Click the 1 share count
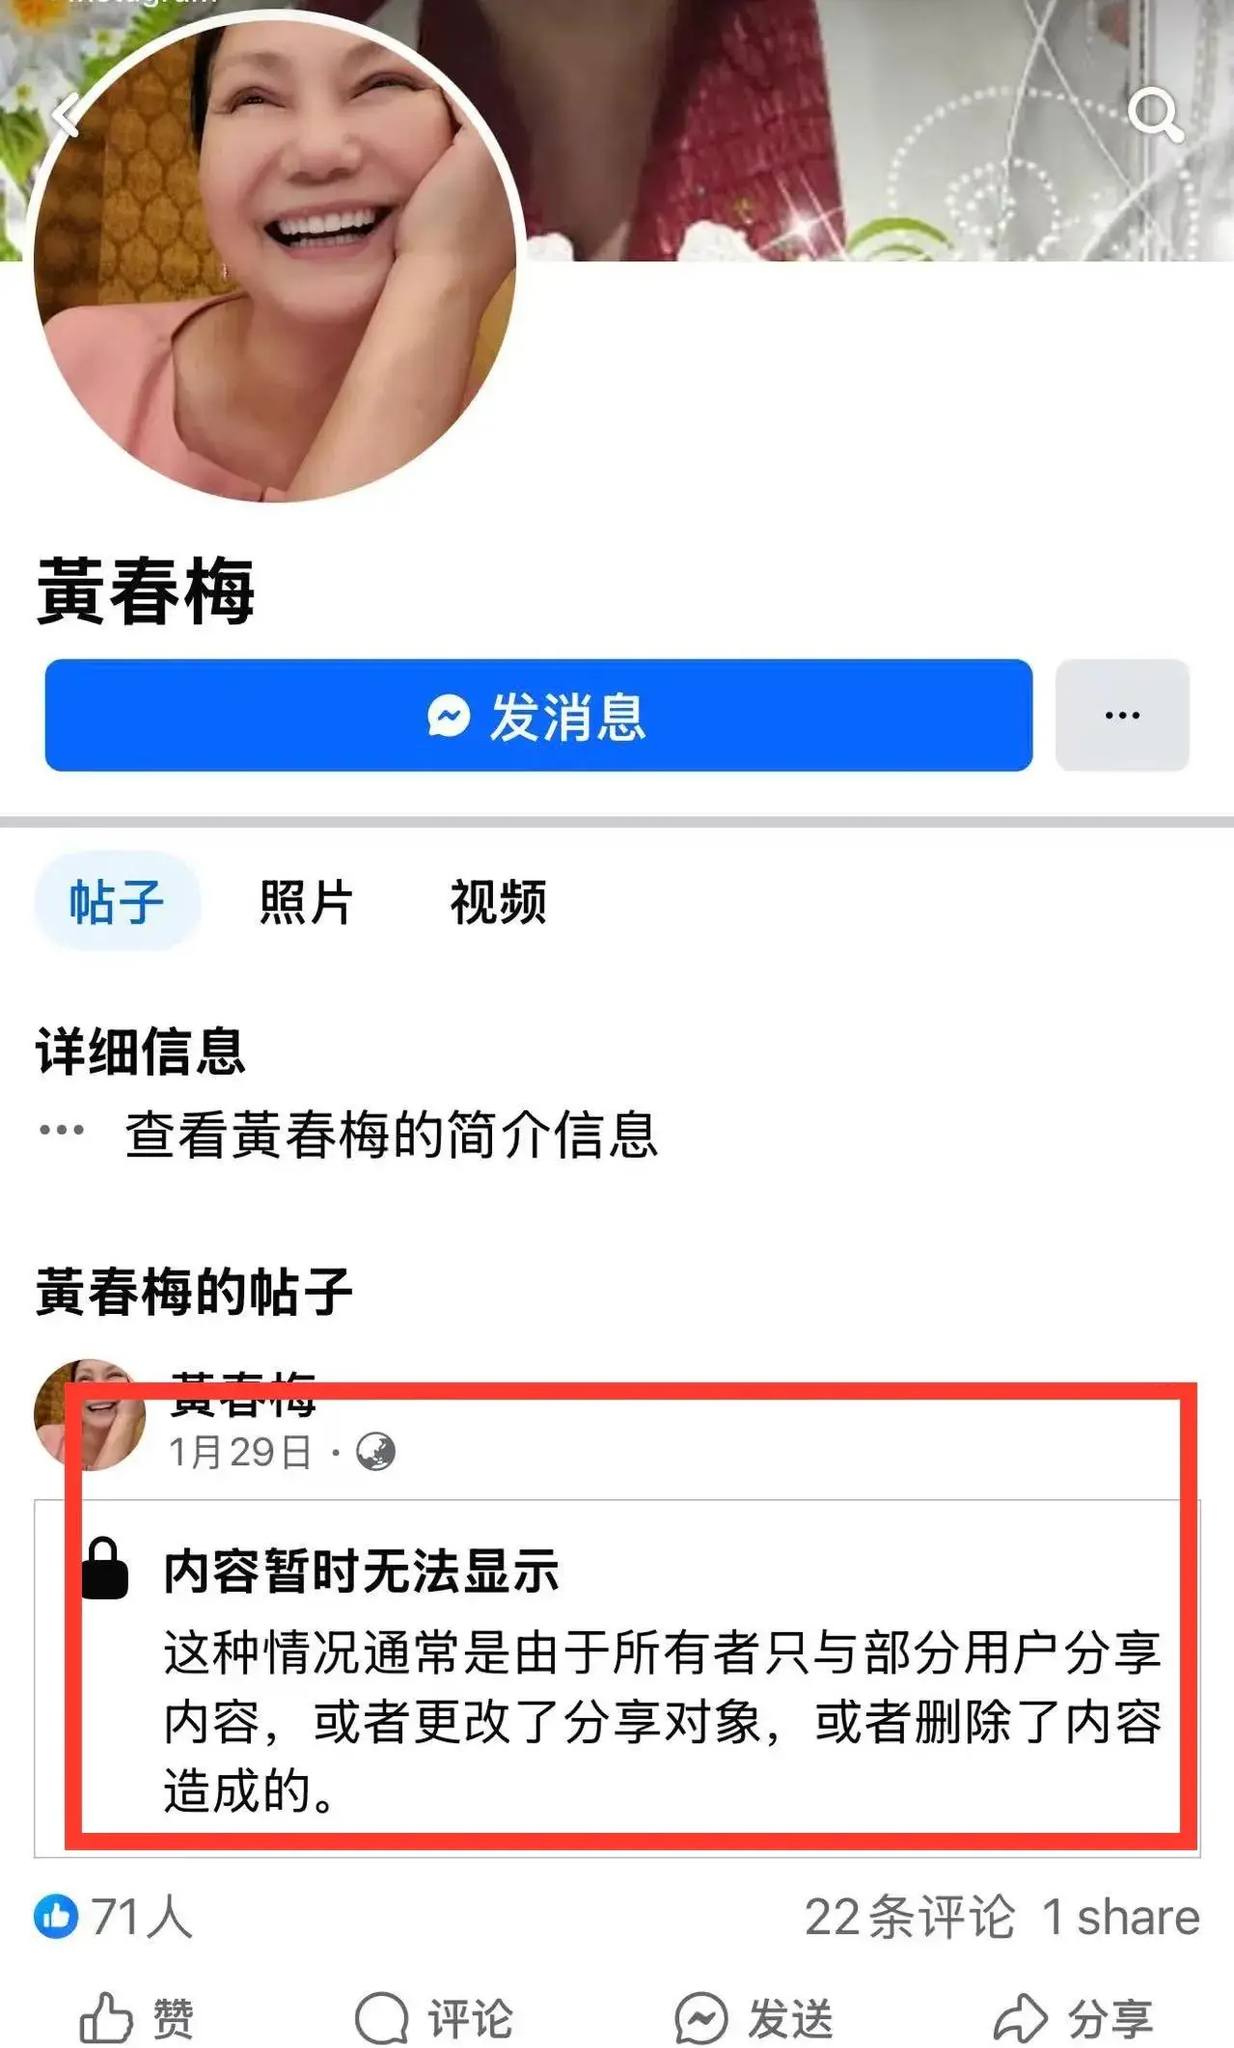Image resolution: width=1234 pixels, height=2048 pixels. tap(1121, 1917)
